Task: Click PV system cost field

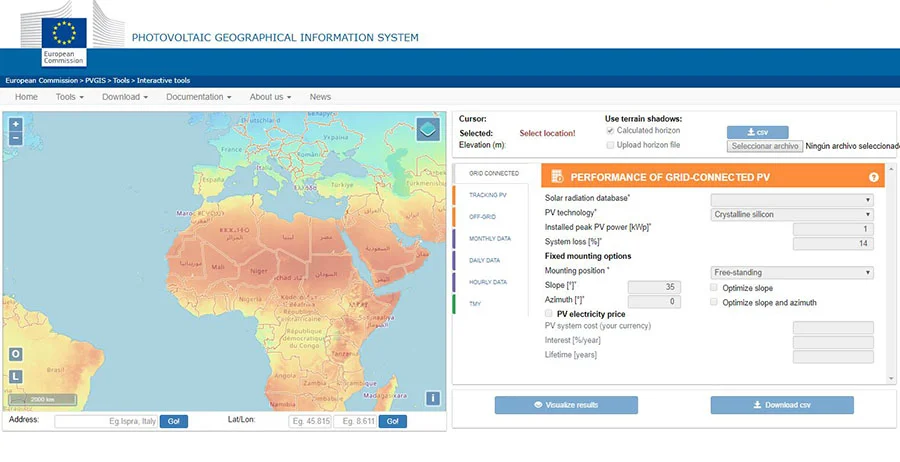Action: point(833,328)
